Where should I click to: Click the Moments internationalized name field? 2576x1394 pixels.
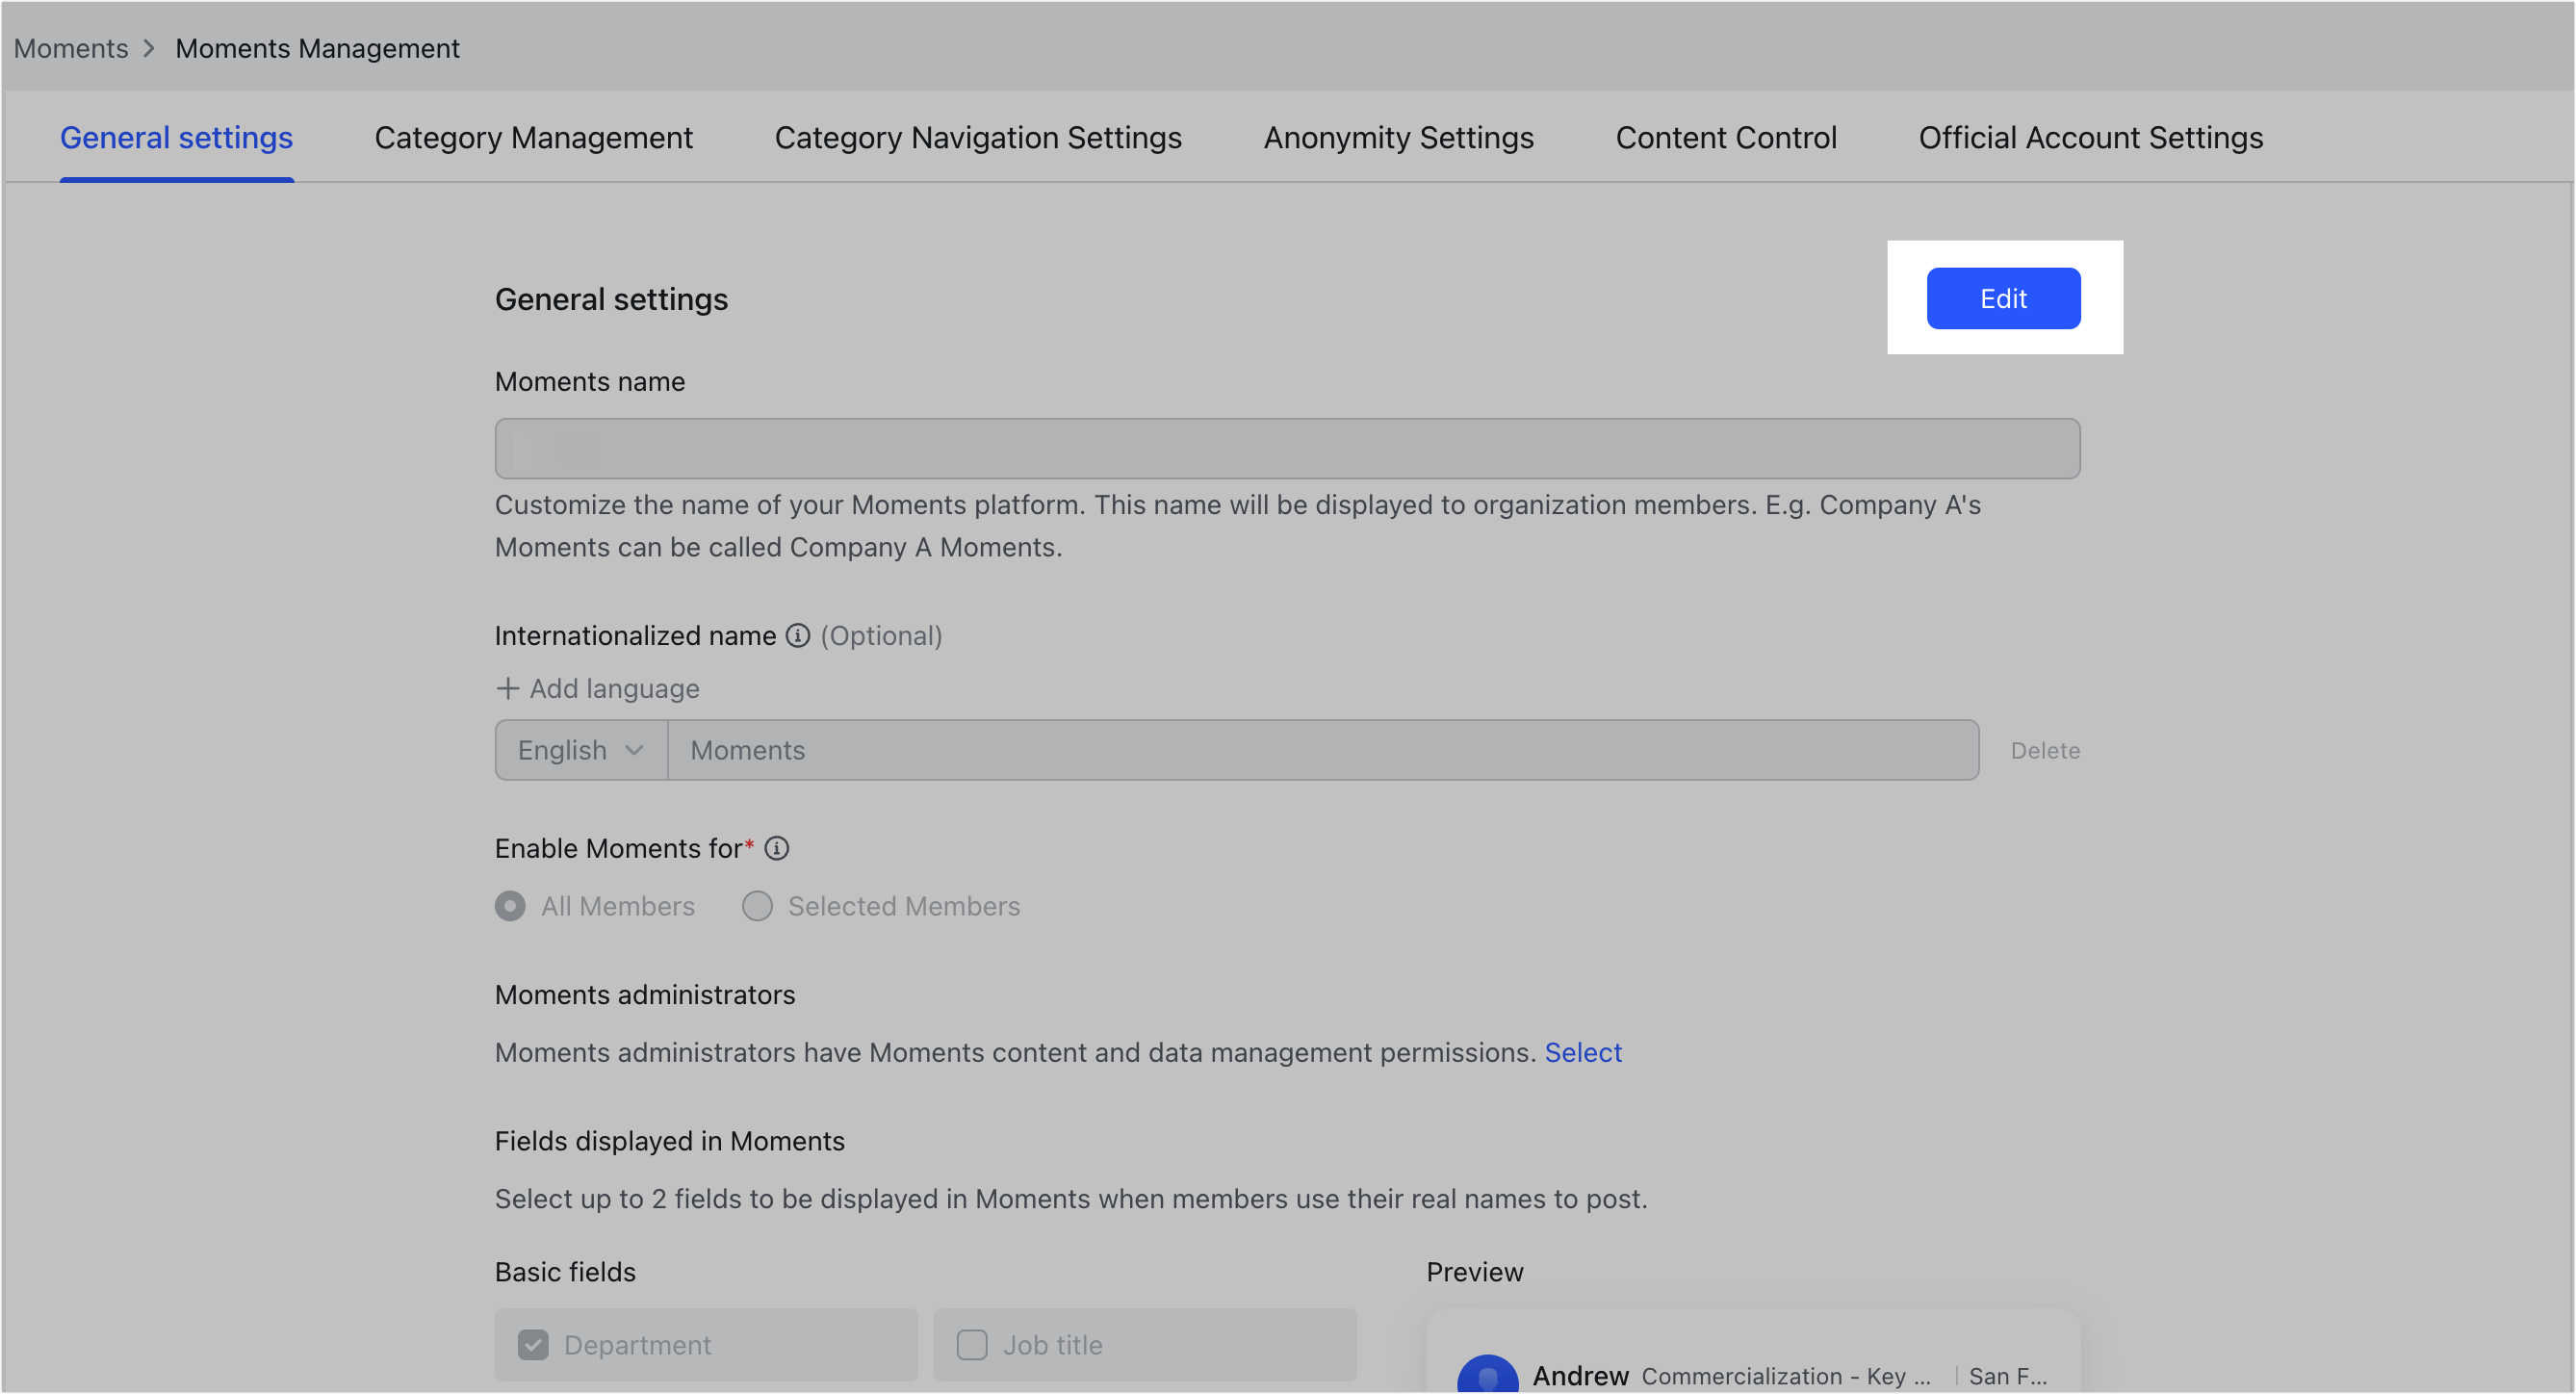pos(1323,750)
